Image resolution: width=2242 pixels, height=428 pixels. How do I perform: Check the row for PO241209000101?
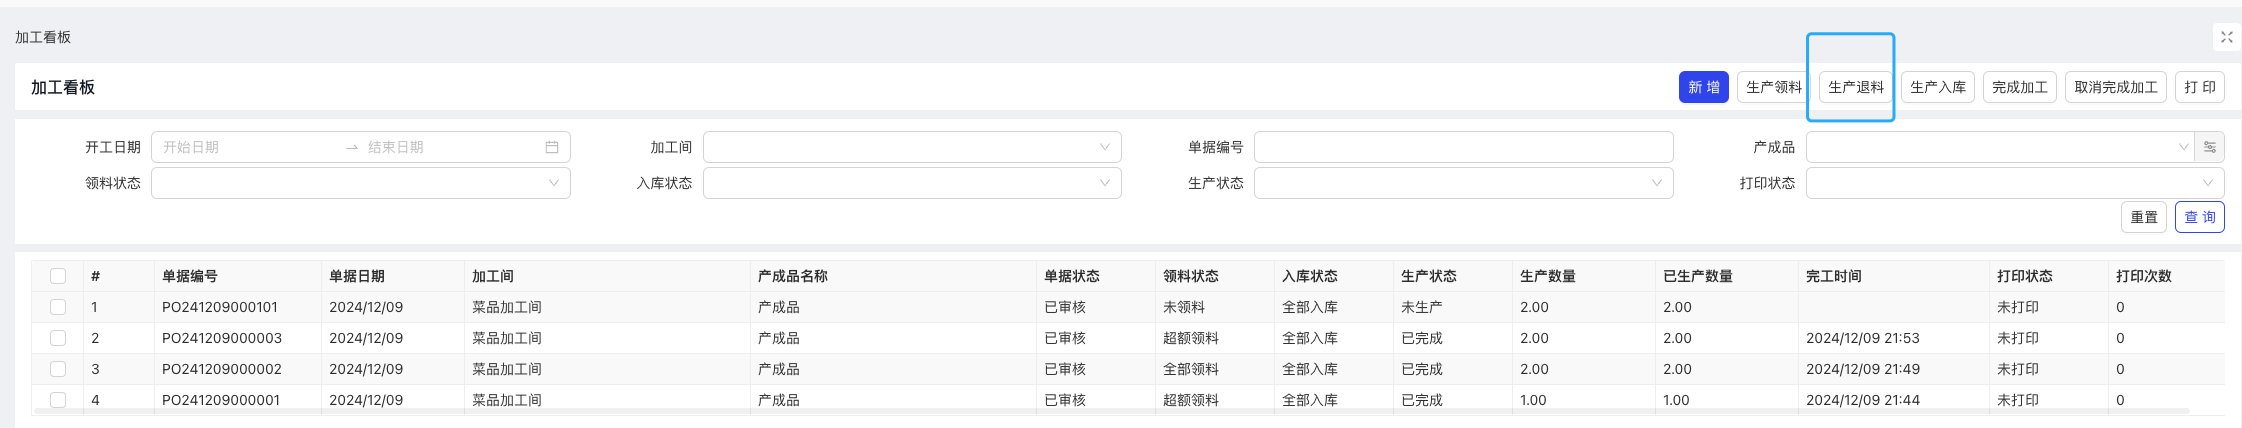(x=58, y=307)
